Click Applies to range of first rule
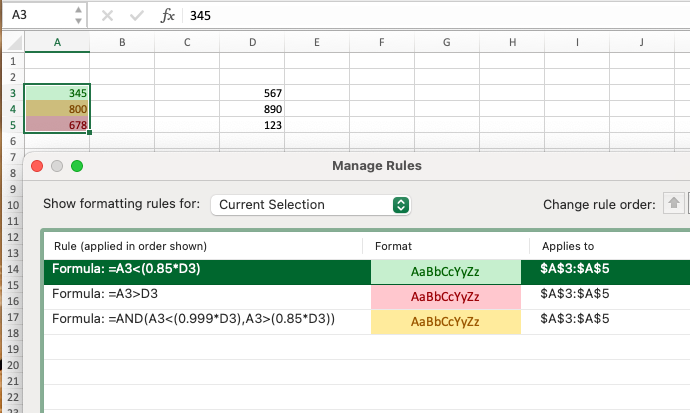Image resolution: width=690 pixels, height=413 pixels. tap(575, 268)
